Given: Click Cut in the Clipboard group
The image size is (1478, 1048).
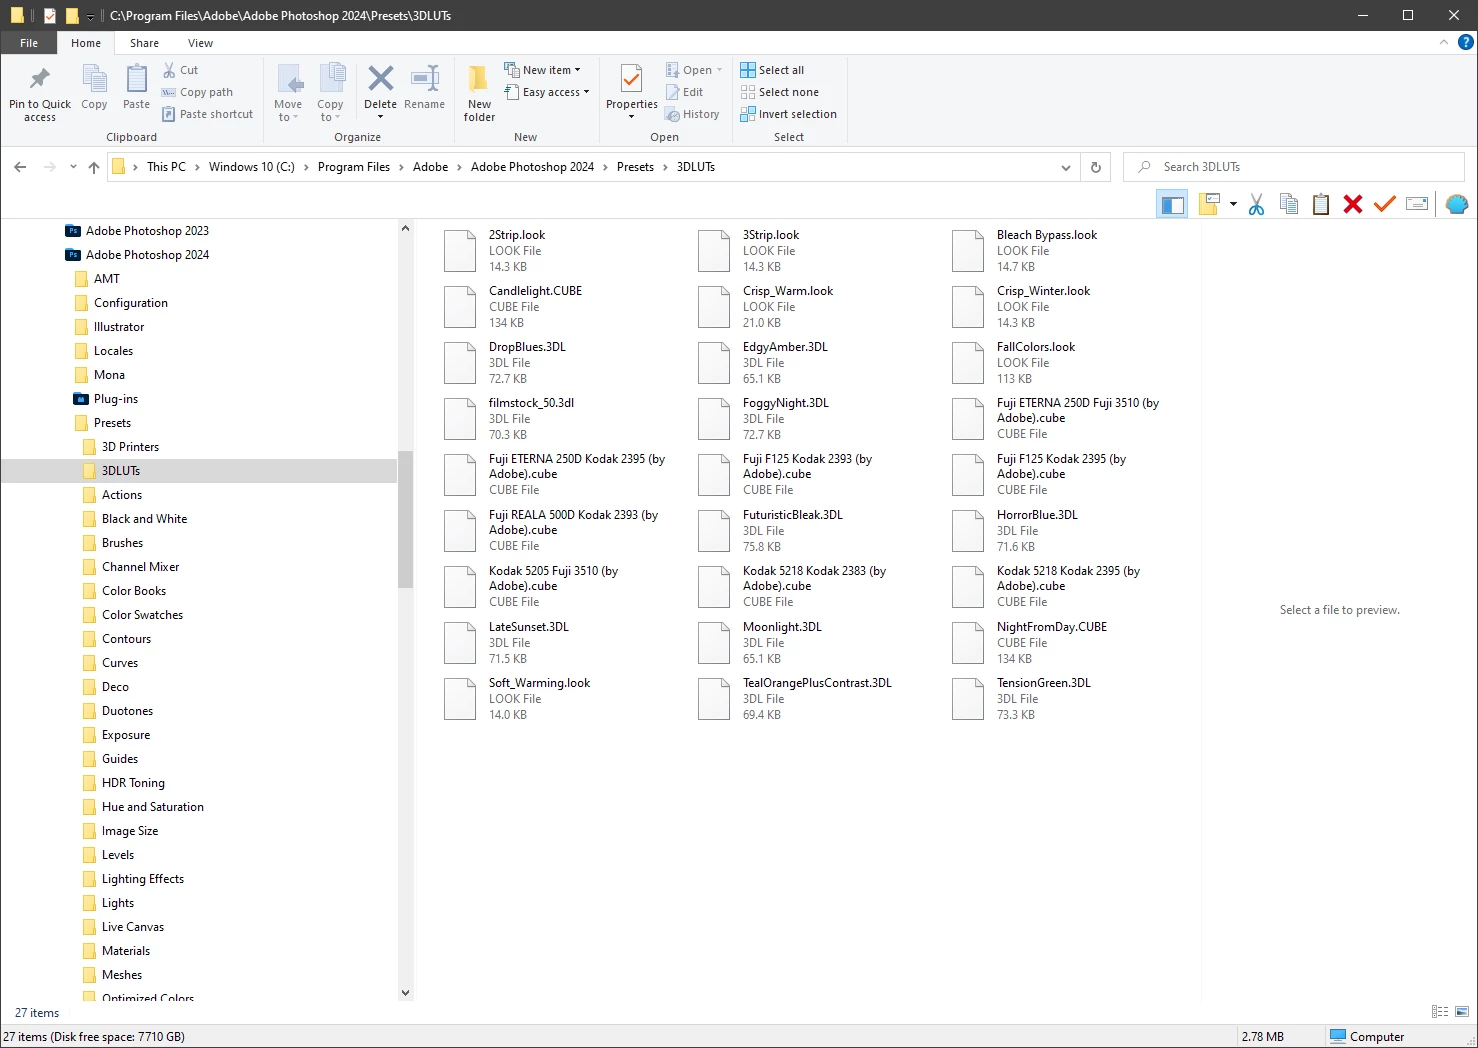Looking at the screenshot, I should click(181, 70).
